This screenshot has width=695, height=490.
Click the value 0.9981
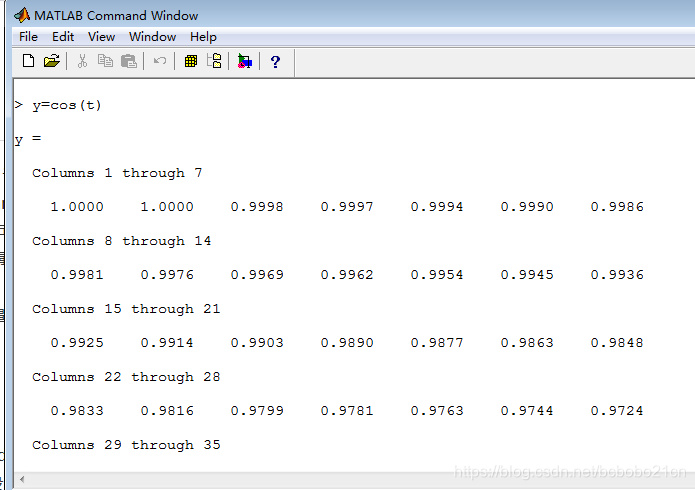77,275
